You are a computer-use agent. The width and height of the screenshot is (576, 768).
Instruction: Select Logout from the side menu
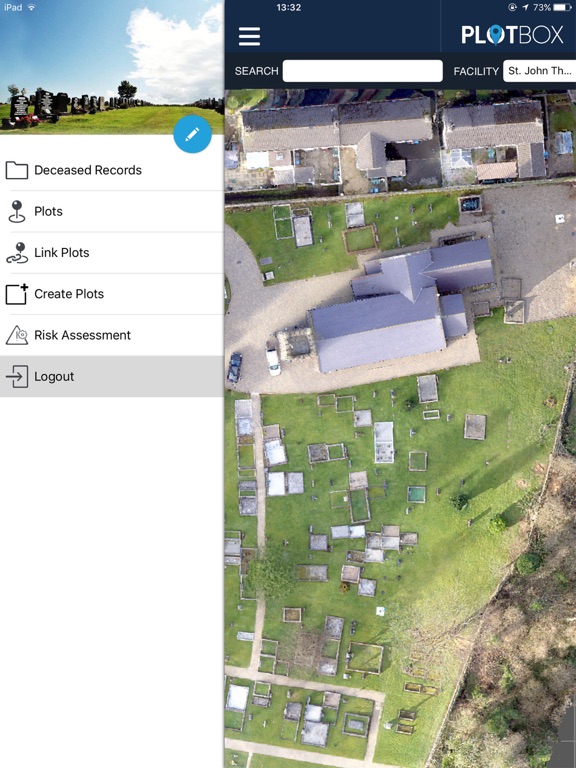[x=112, y=376]
